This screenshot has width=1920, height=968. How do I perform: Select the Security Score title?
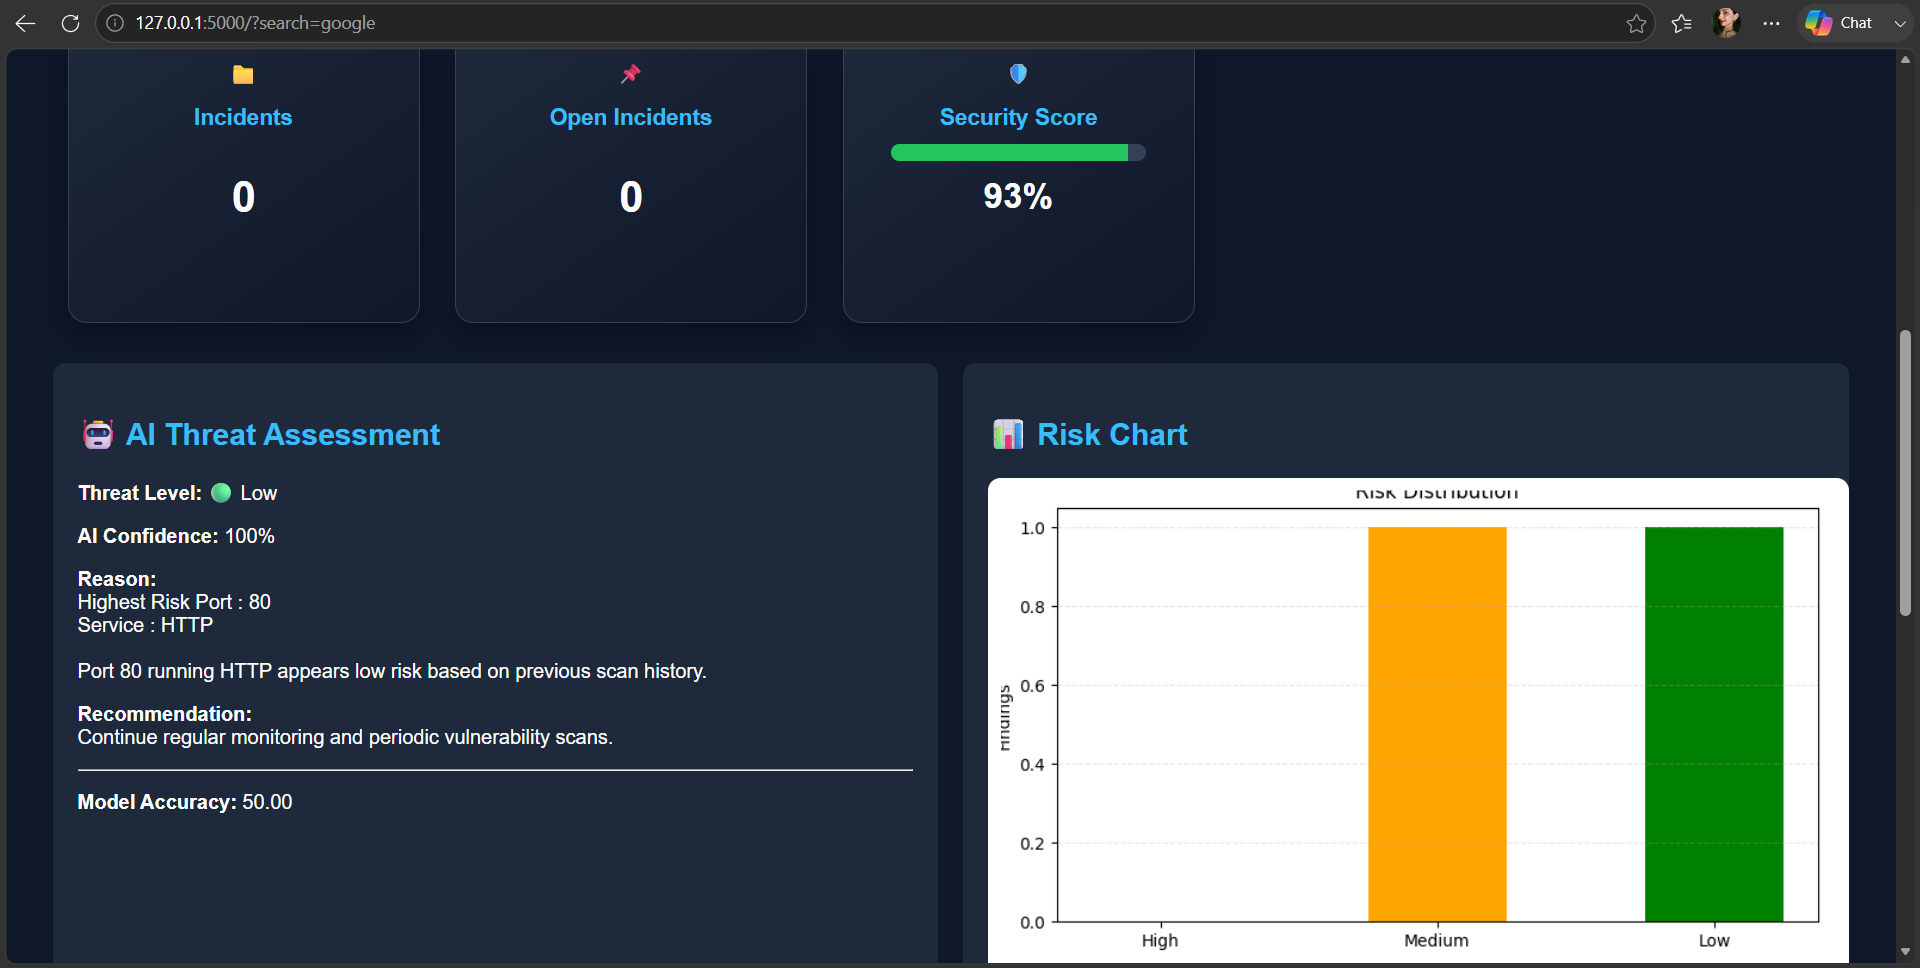[x=1018, y=117]
